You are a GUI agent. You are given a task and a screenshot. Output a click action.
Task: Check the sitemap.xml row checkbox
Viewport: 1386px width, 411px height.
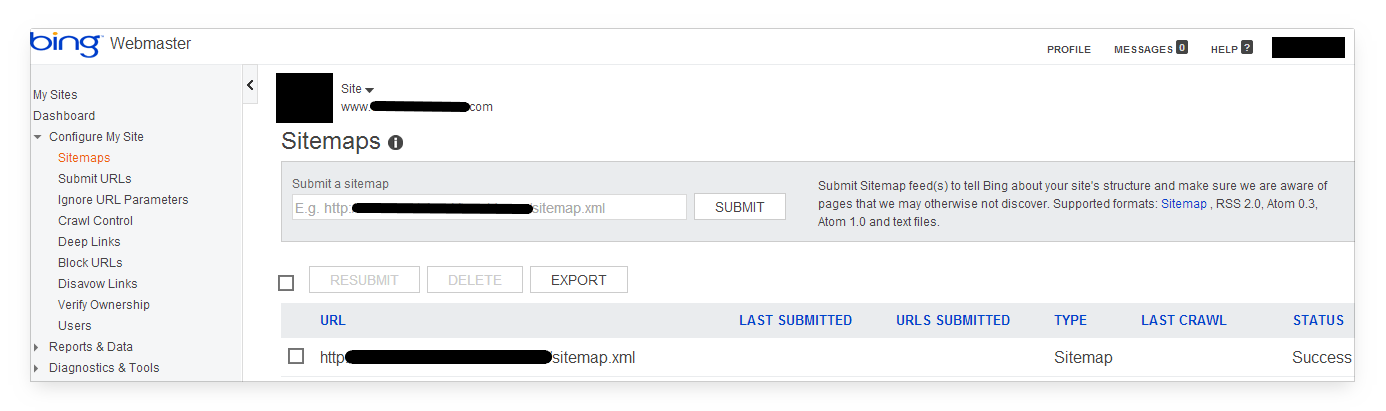point(296,356)
